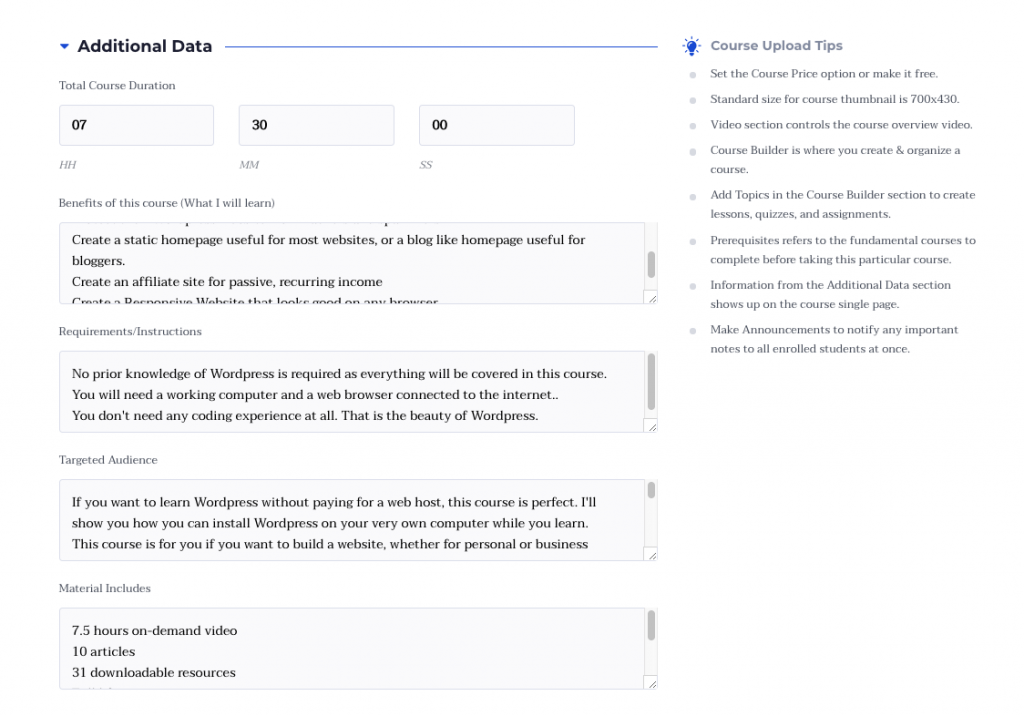Click the Requirements textarea resize handle

pos(652,427)
